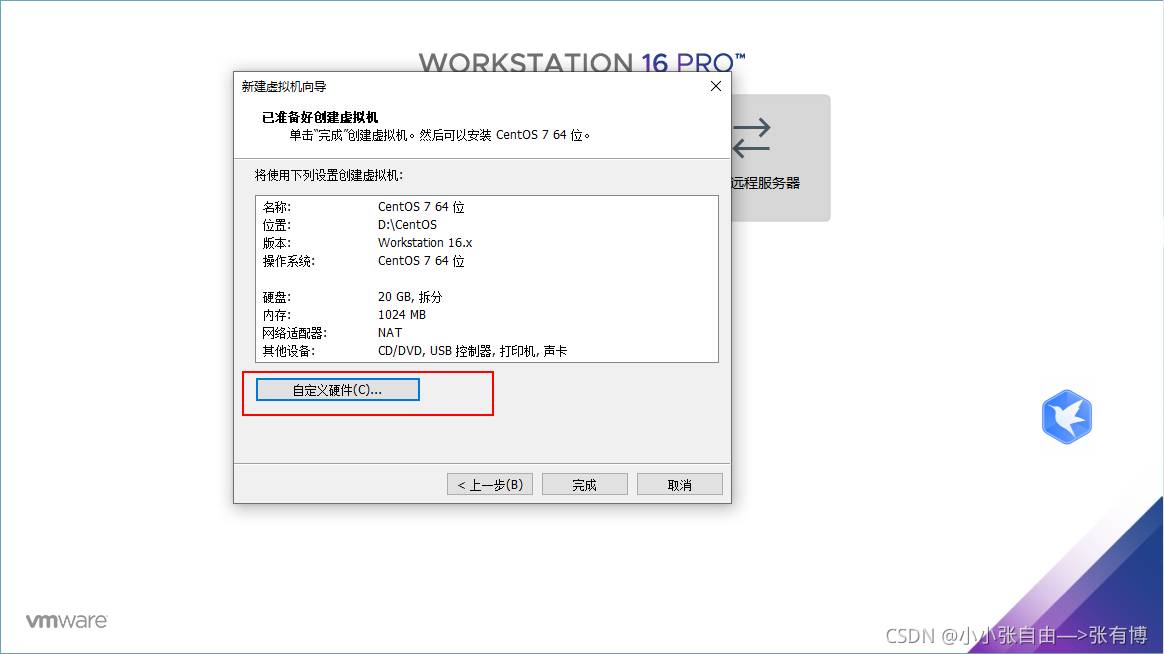The width and height of the screenshot is (1164, 654).
Task: Cancel the wizard with 取消
Action: (679, 485)
